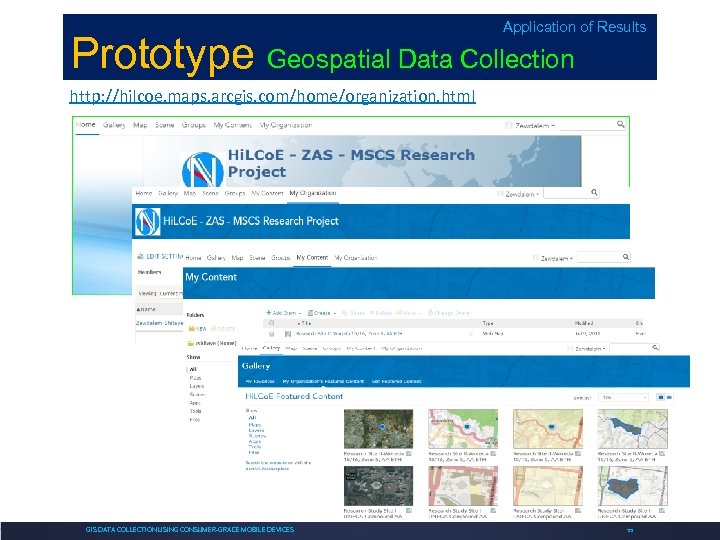
Task: Open My Organization in the topmost Home page navigation
Action: tap(286, 125)
